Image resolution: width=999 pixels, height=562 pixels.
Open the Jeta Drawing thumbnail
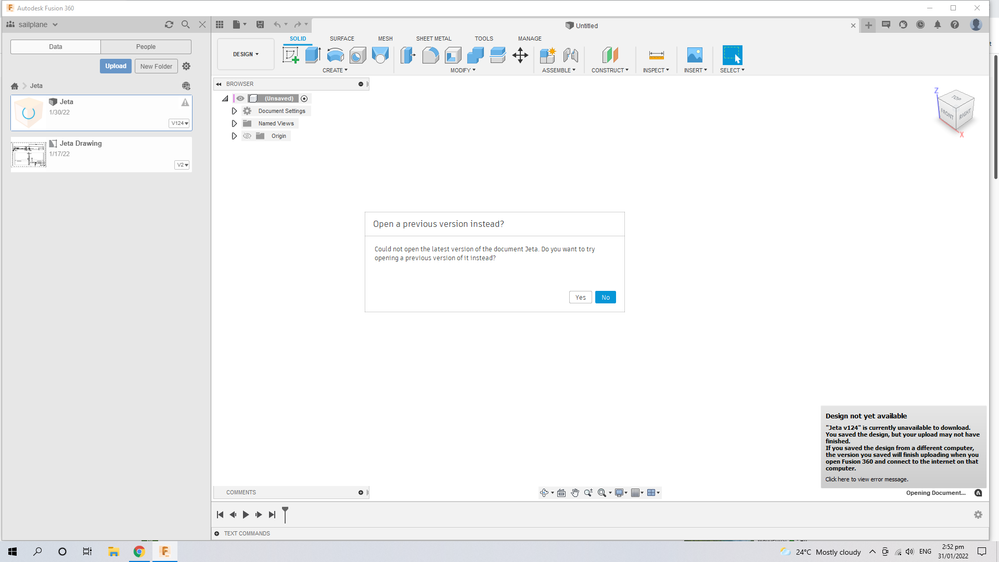(x=29, y=154)
